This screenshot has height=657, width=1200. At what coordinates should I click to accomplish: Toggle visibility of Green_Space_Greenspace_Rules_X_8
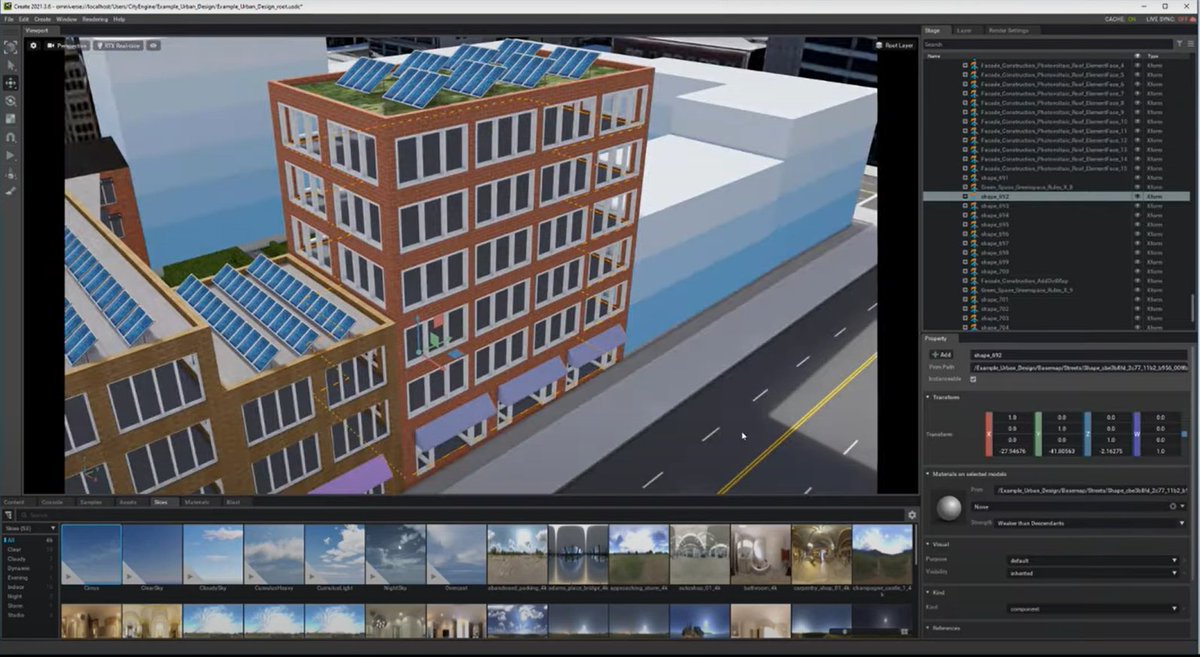[1137, 187]
